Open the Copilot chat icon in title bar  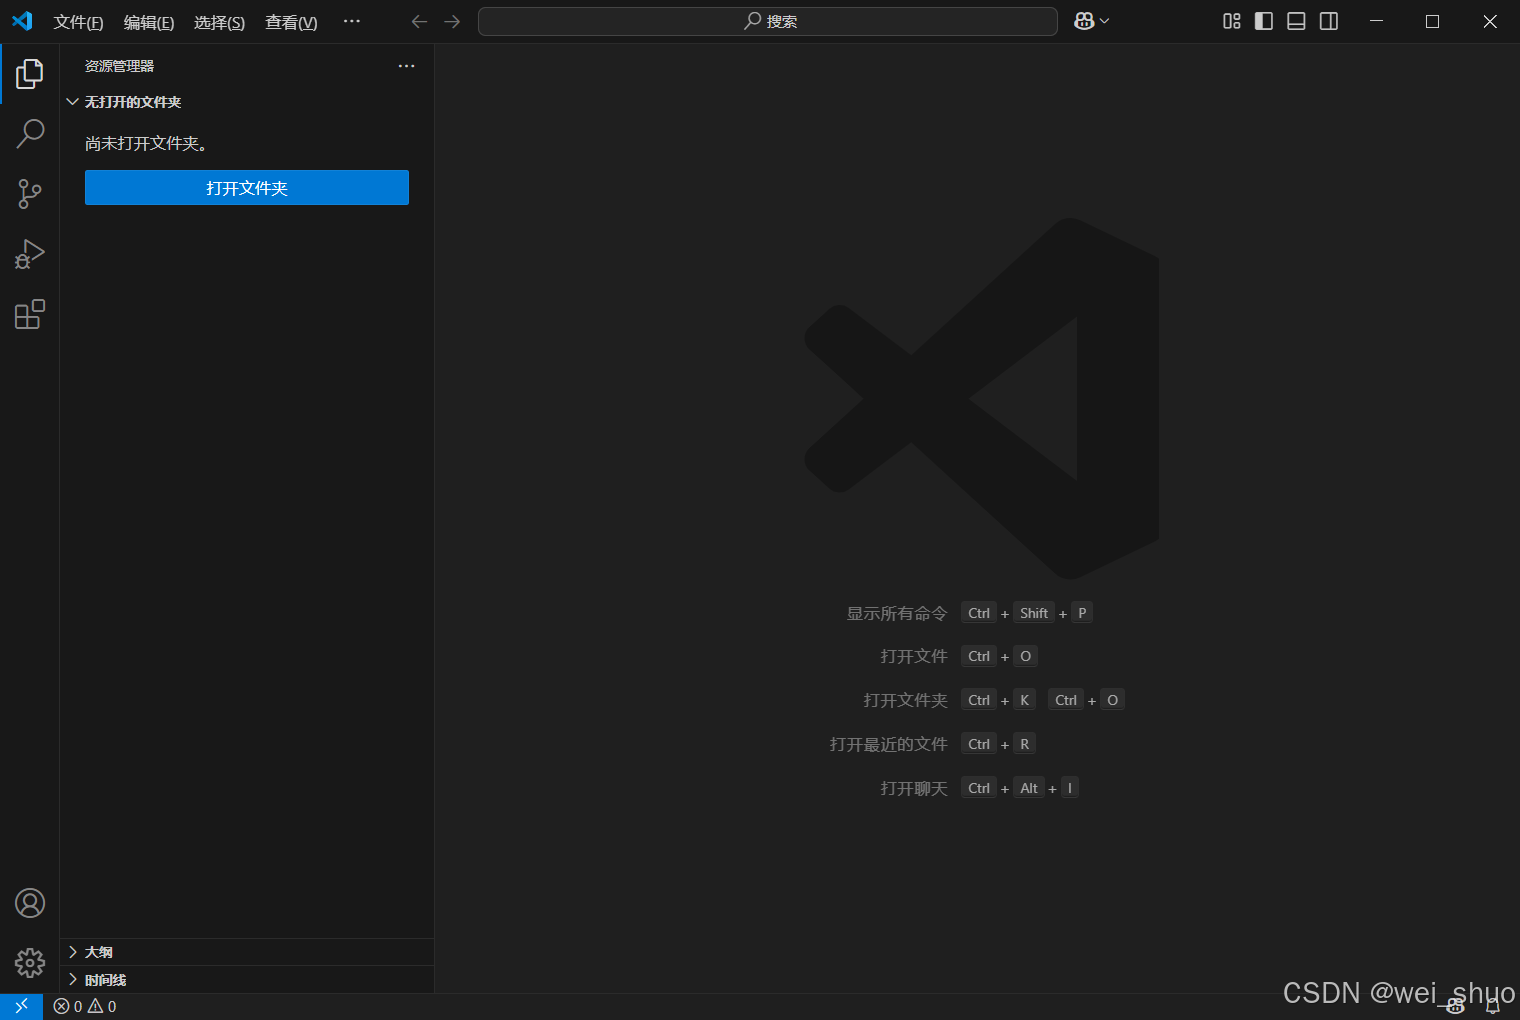tap(1084, 21)
